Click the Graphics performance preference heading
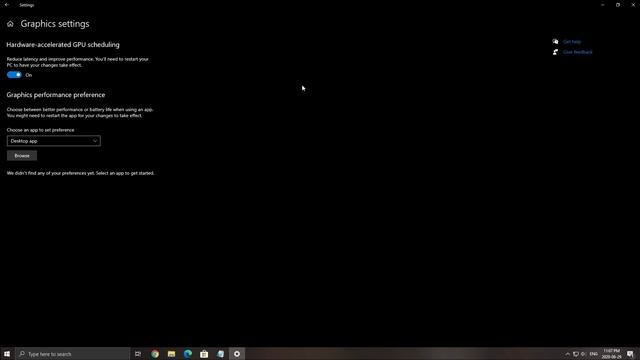Viewport: 640px width, 360px height. (x=56, y=95)
